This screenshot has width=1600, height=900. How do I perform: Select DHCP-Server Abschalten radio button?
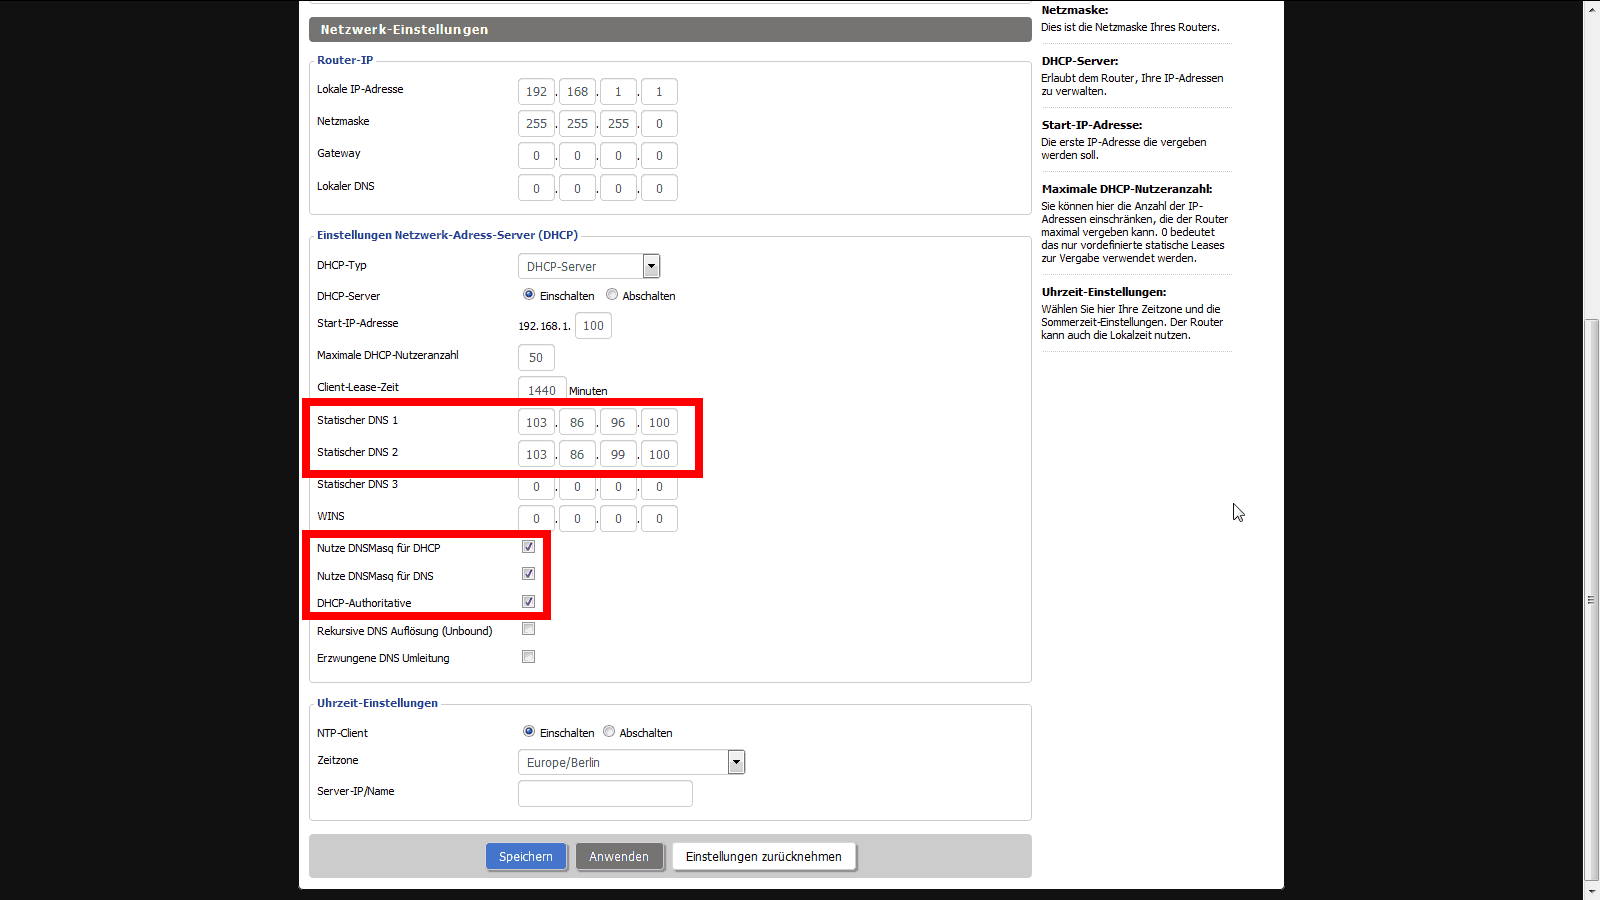612,294
